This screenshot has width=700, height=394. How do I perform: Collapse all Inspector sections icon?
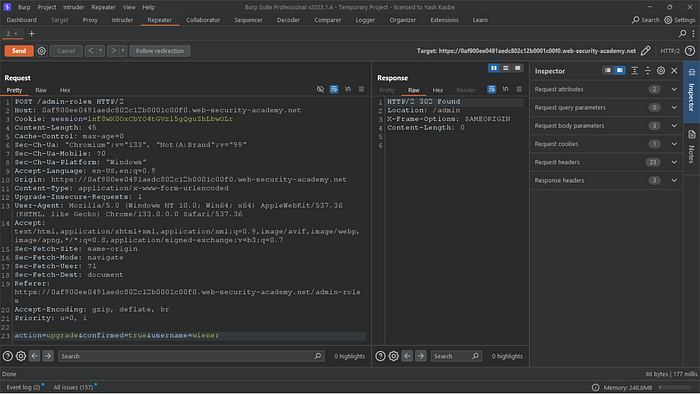click(x=648, y=71)
